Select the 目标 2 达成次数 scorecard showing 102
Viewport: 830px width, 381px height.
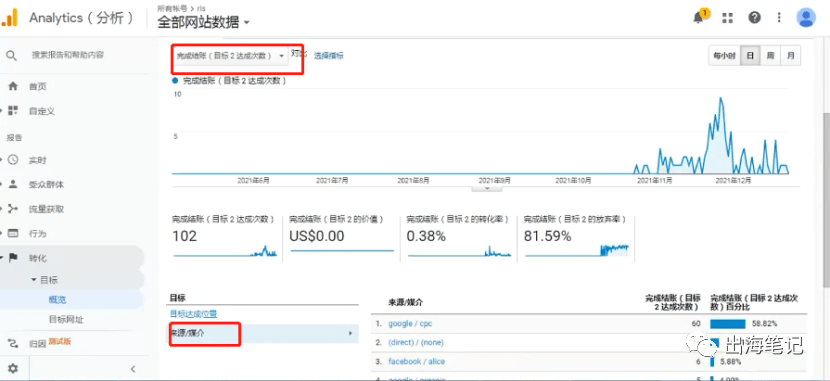pos(224,238)
